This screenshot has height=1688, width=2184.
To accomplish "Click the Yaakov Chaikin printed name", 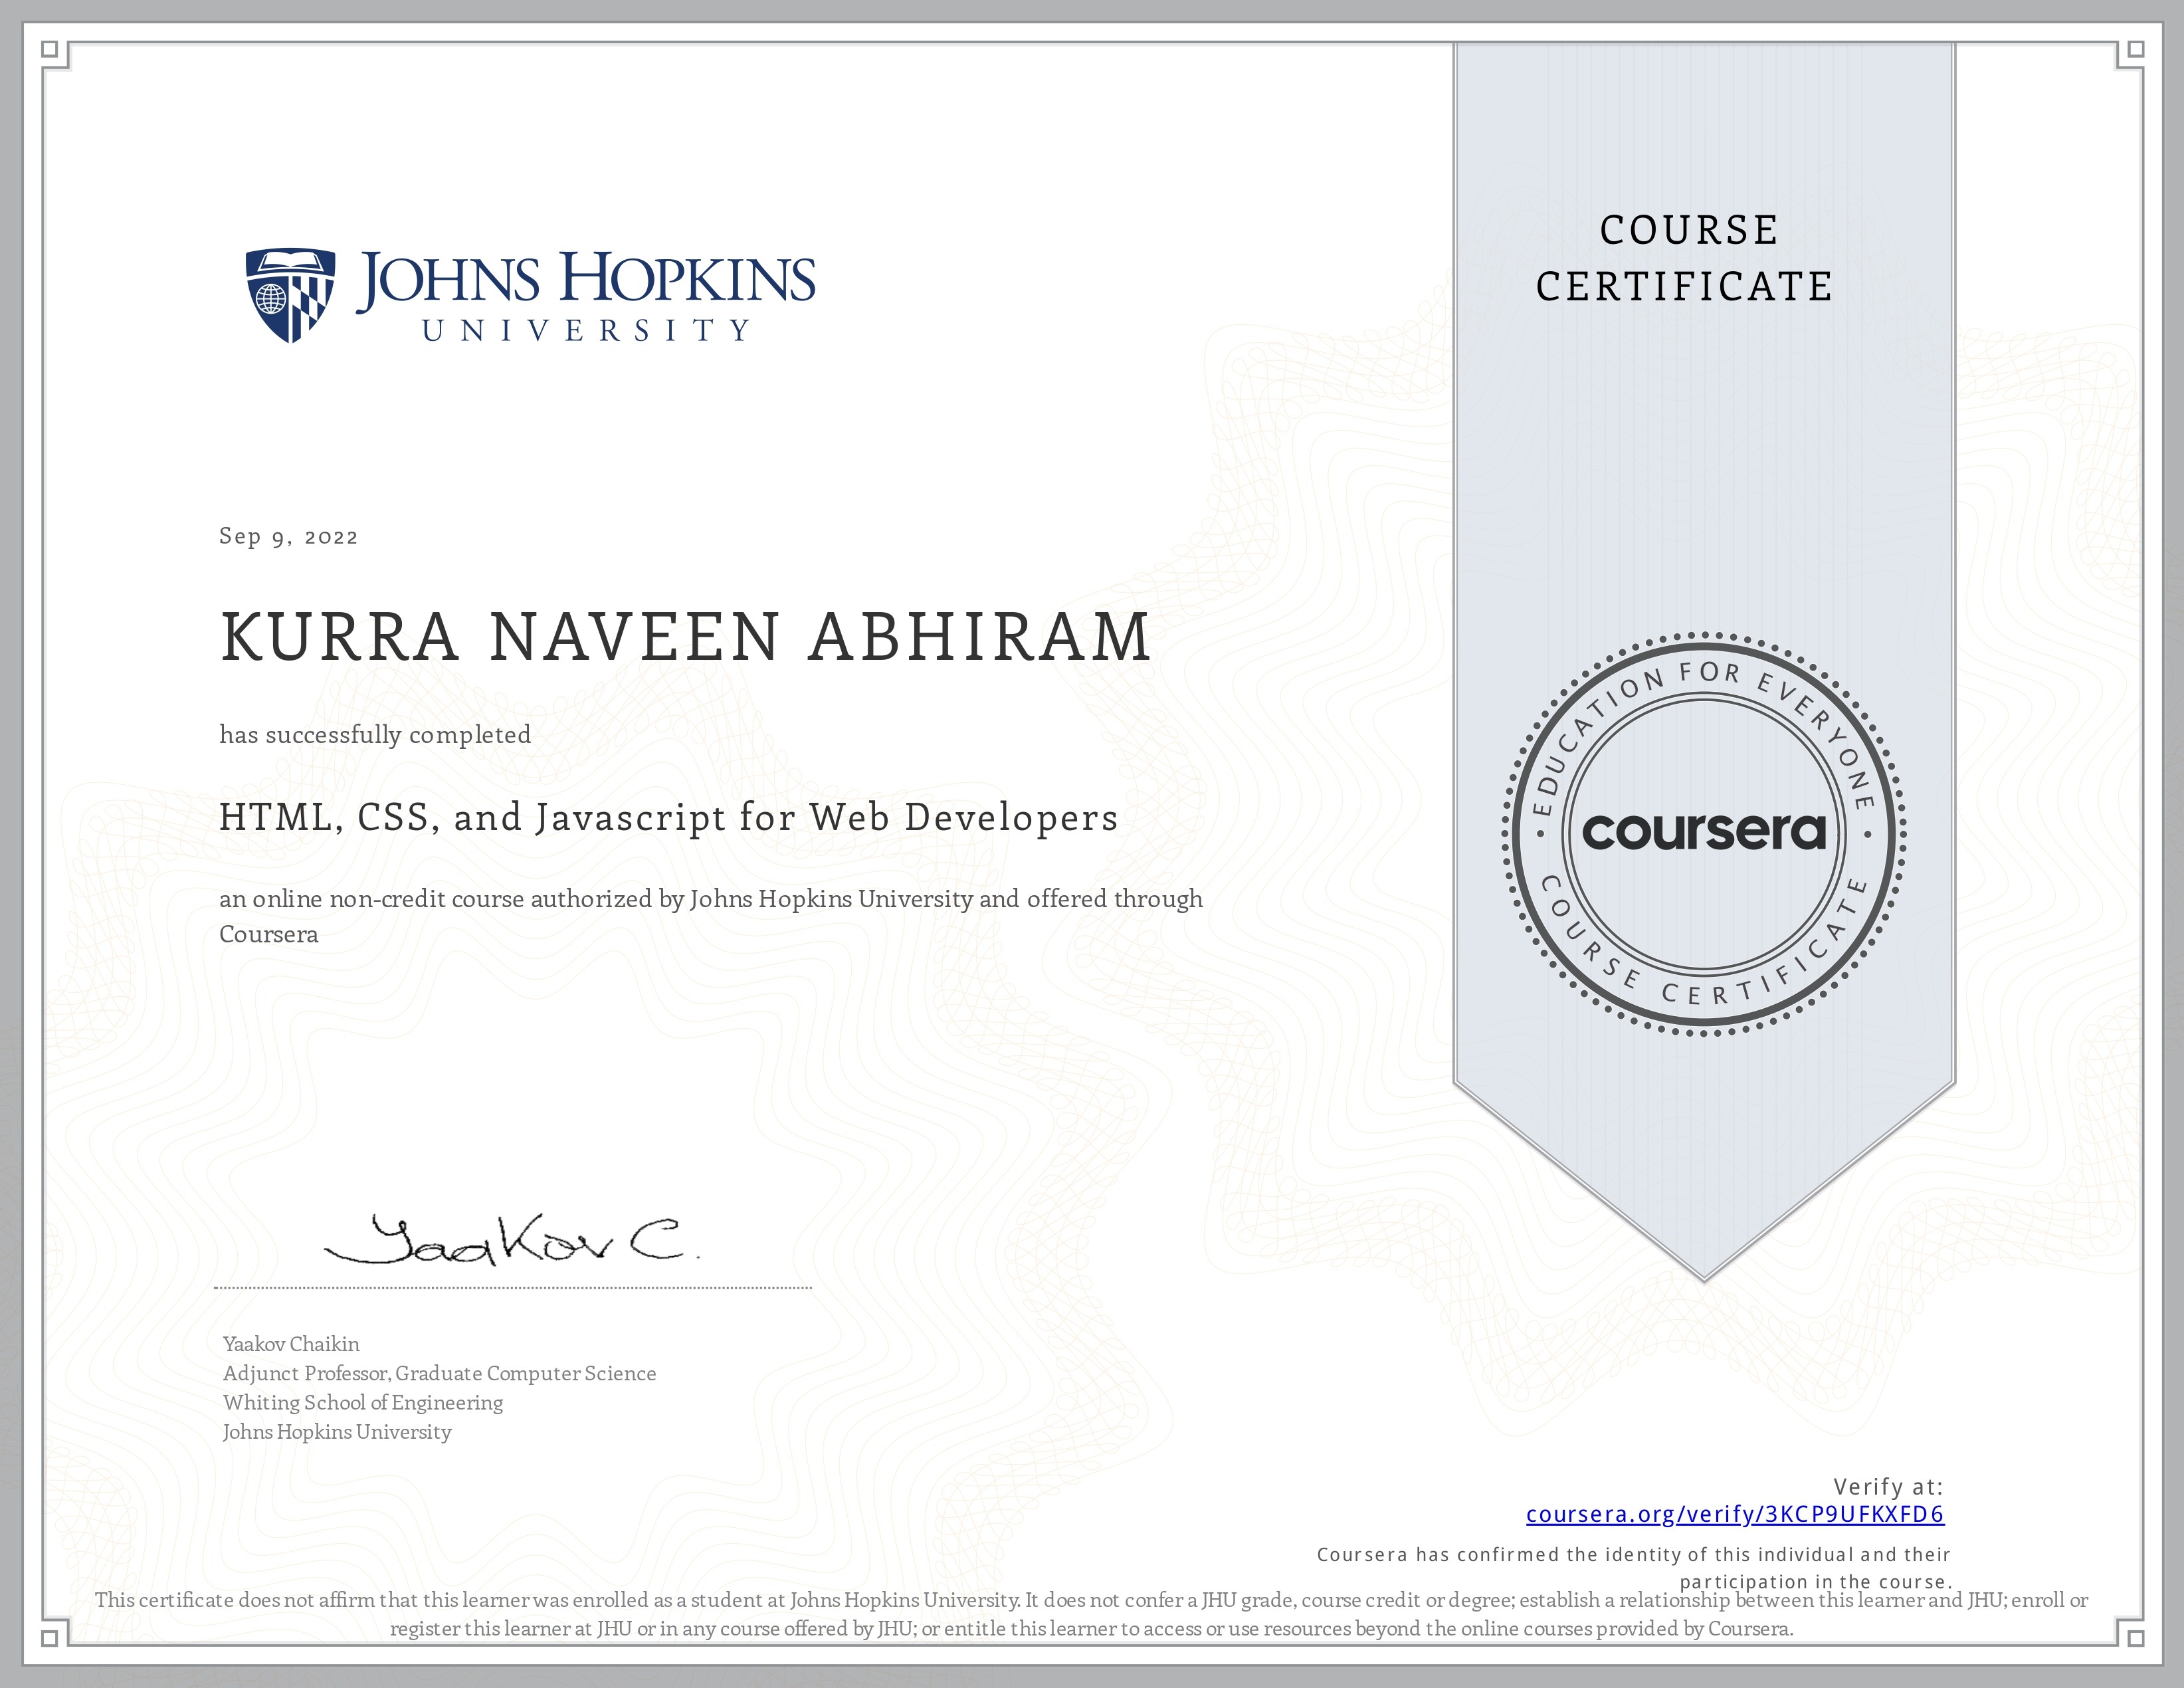I will [x=291, y=1344].
